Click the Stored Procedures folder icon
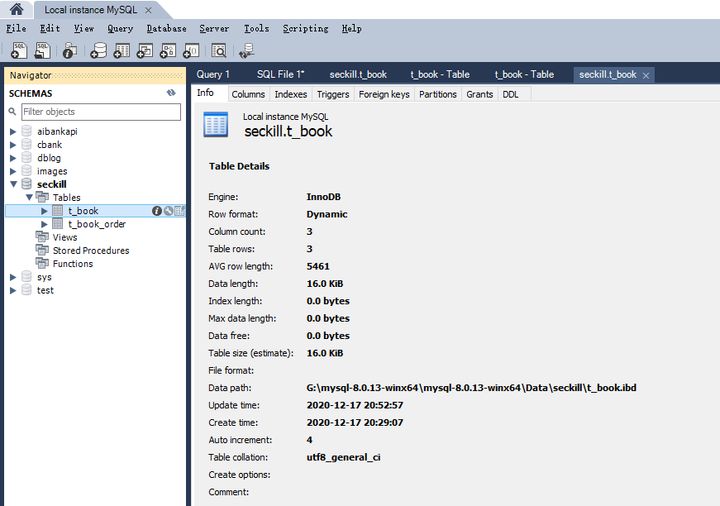Image resolution: width=720 pixels, height=506 pixels. point(42,250)
